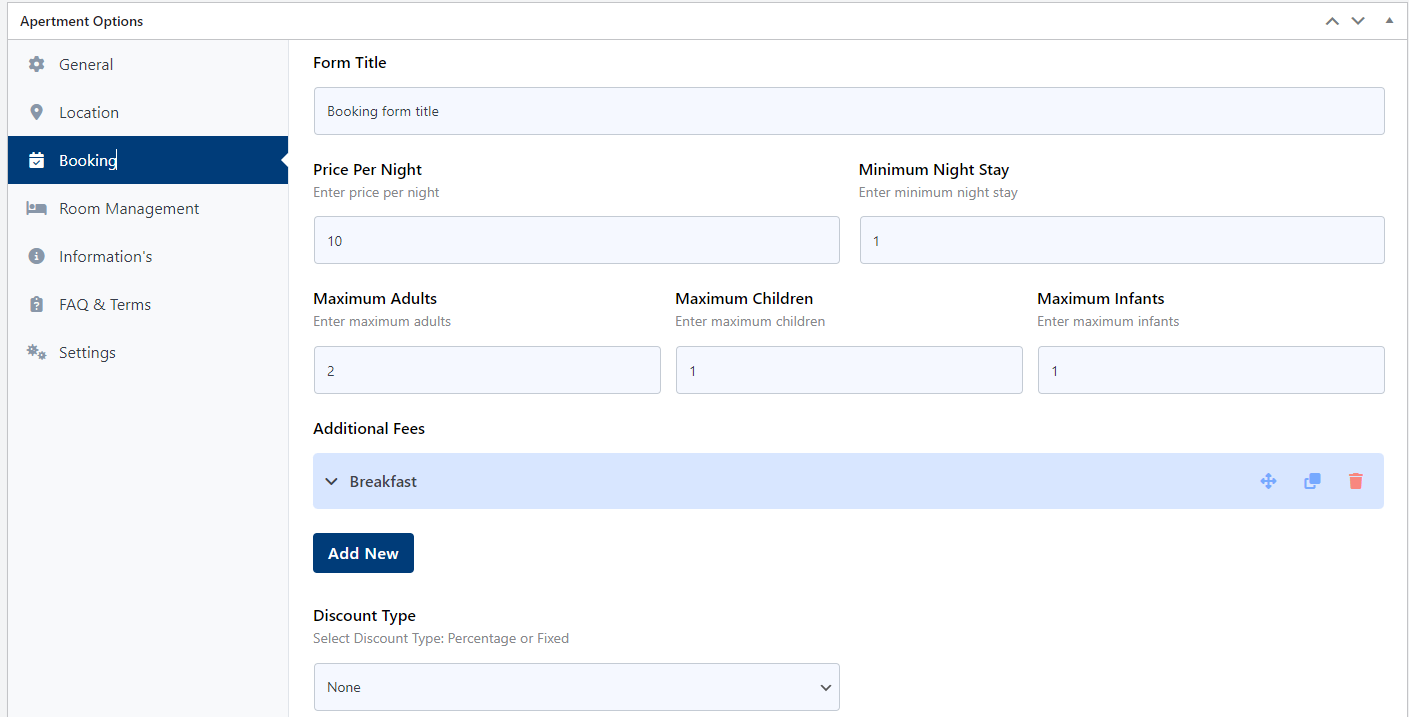This screenshot has height=717, width=1409.
Task: Open the Room Management tab
Action: tap(129, 208)
